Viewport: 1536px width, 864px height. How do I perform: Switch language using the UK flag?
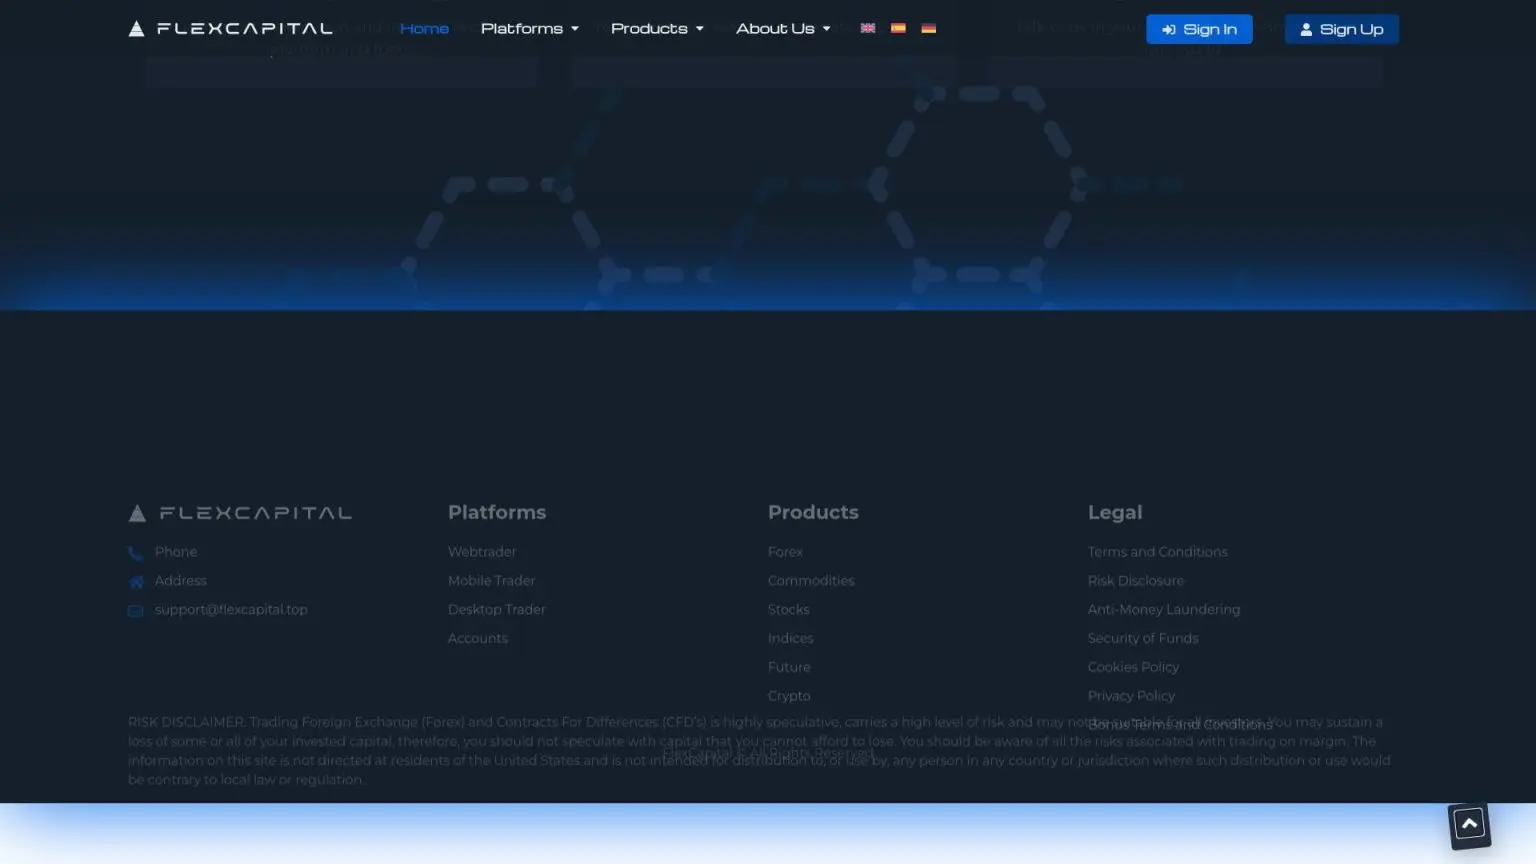click(868, 29)
